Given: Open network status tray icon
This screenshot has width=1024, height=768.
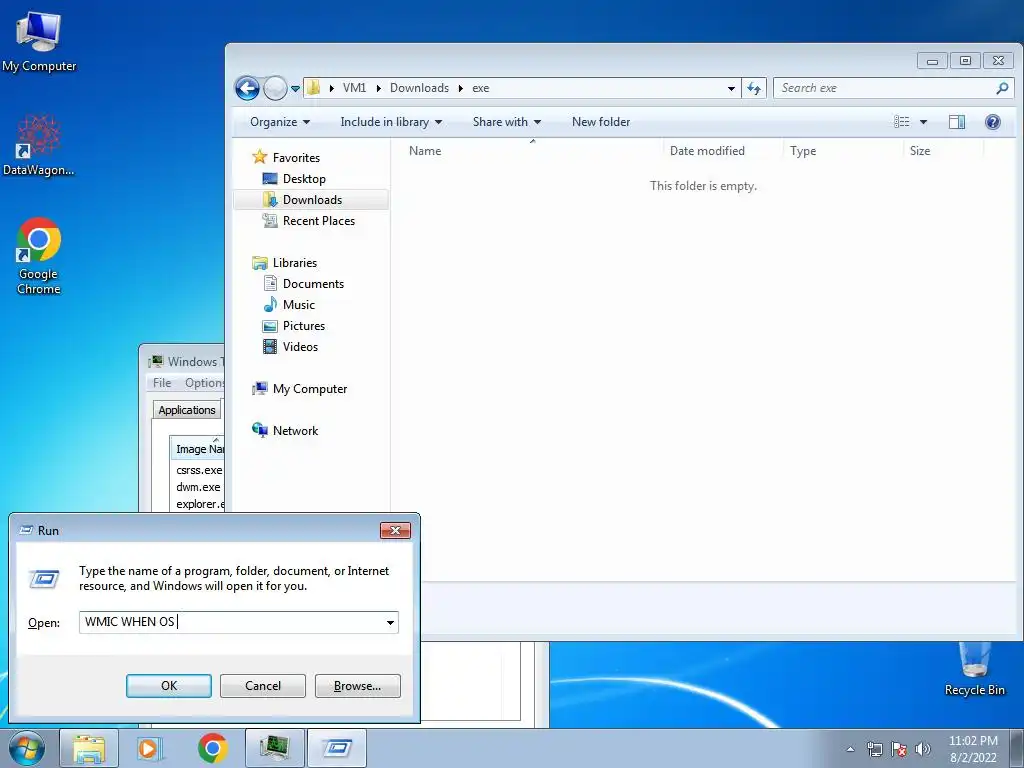Looking at the screenshot, I should 874,749.
